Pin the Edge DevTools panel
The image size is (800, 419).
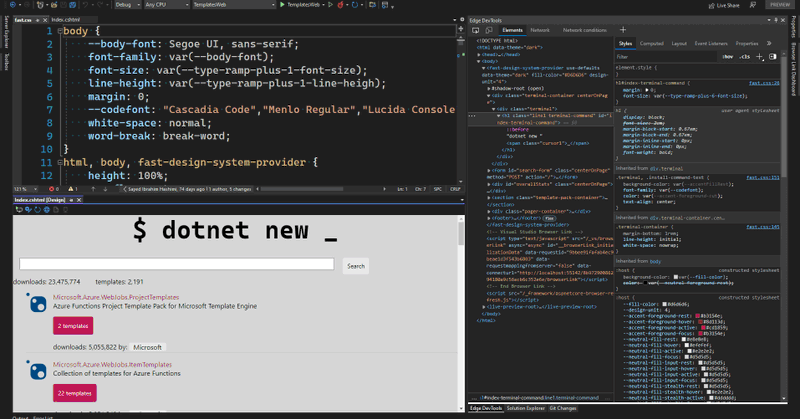(x=776, y=20)
